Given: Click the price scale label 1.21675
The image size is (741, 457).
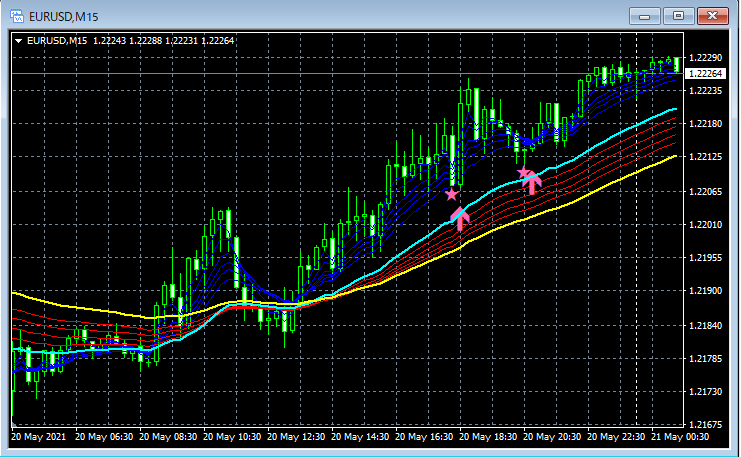Looking at the screenshot, I should [706, 424].
